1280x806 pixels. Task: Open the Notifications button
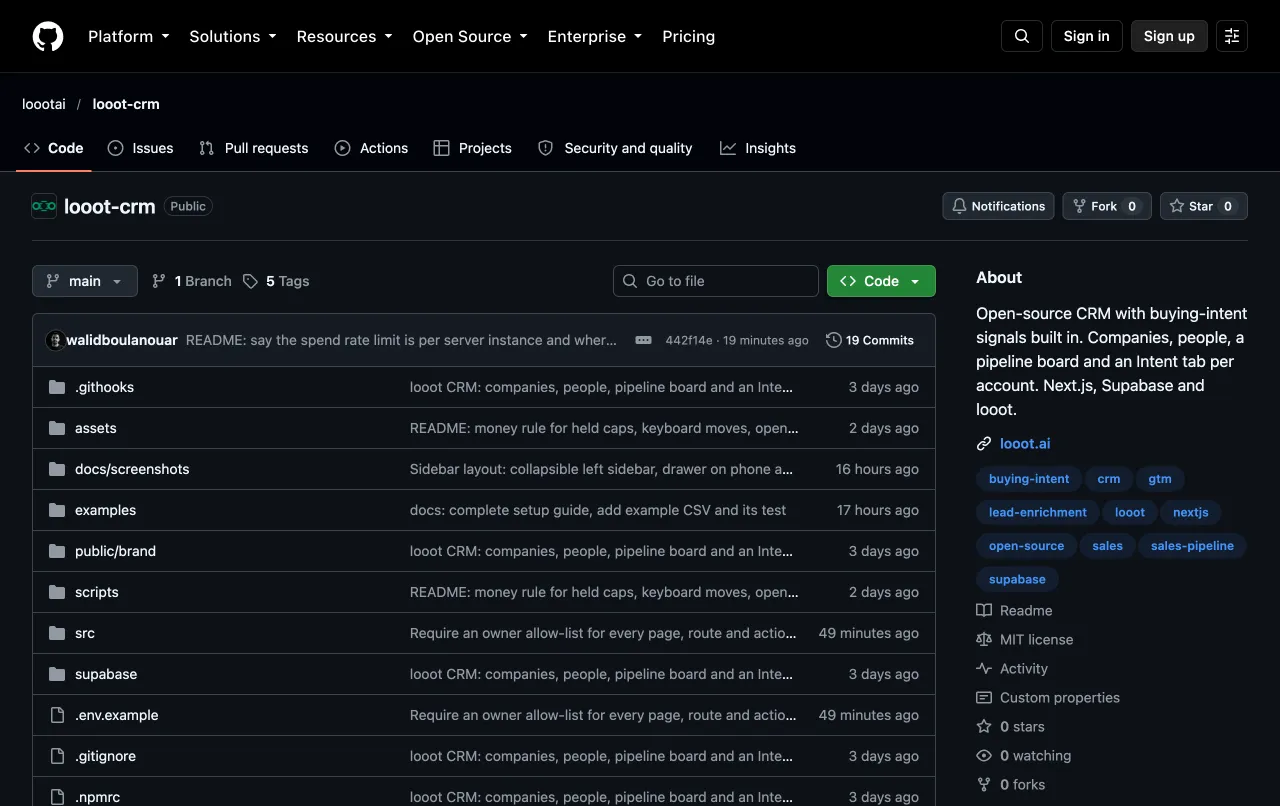pyautogui.click(x=998, y=206)
